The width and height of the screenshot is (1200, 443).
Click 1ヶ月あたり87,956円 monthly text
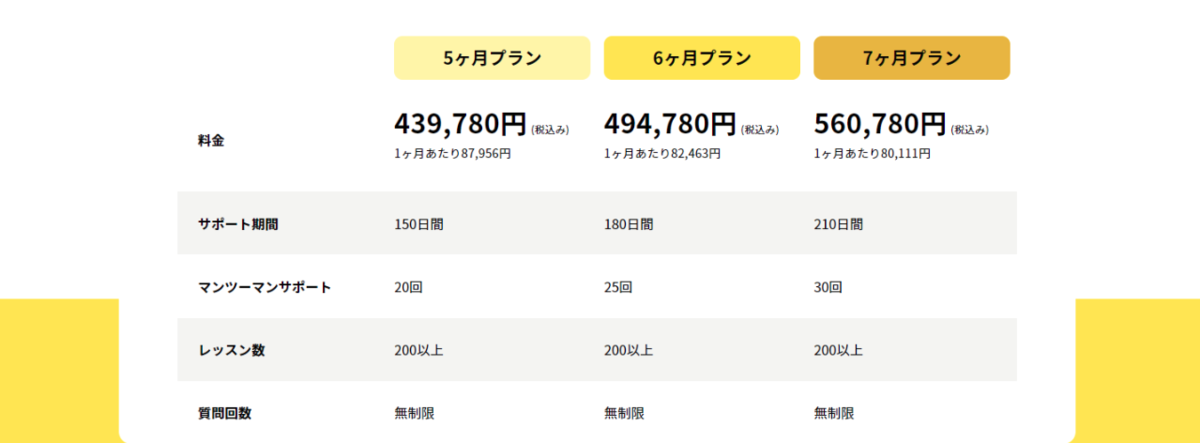click(x=452, y=154)
